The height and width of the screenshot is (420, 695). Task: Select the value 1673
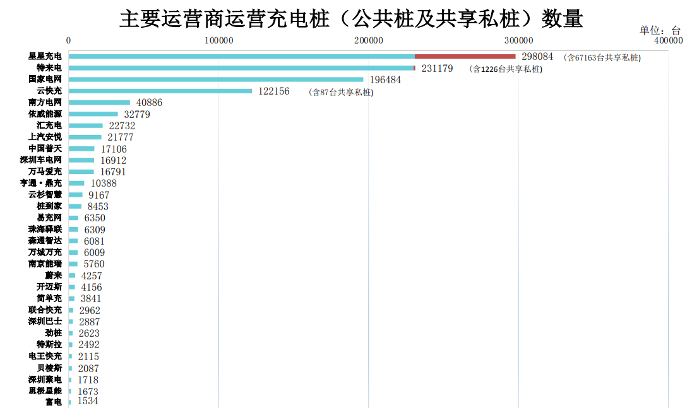click(88, 391)
